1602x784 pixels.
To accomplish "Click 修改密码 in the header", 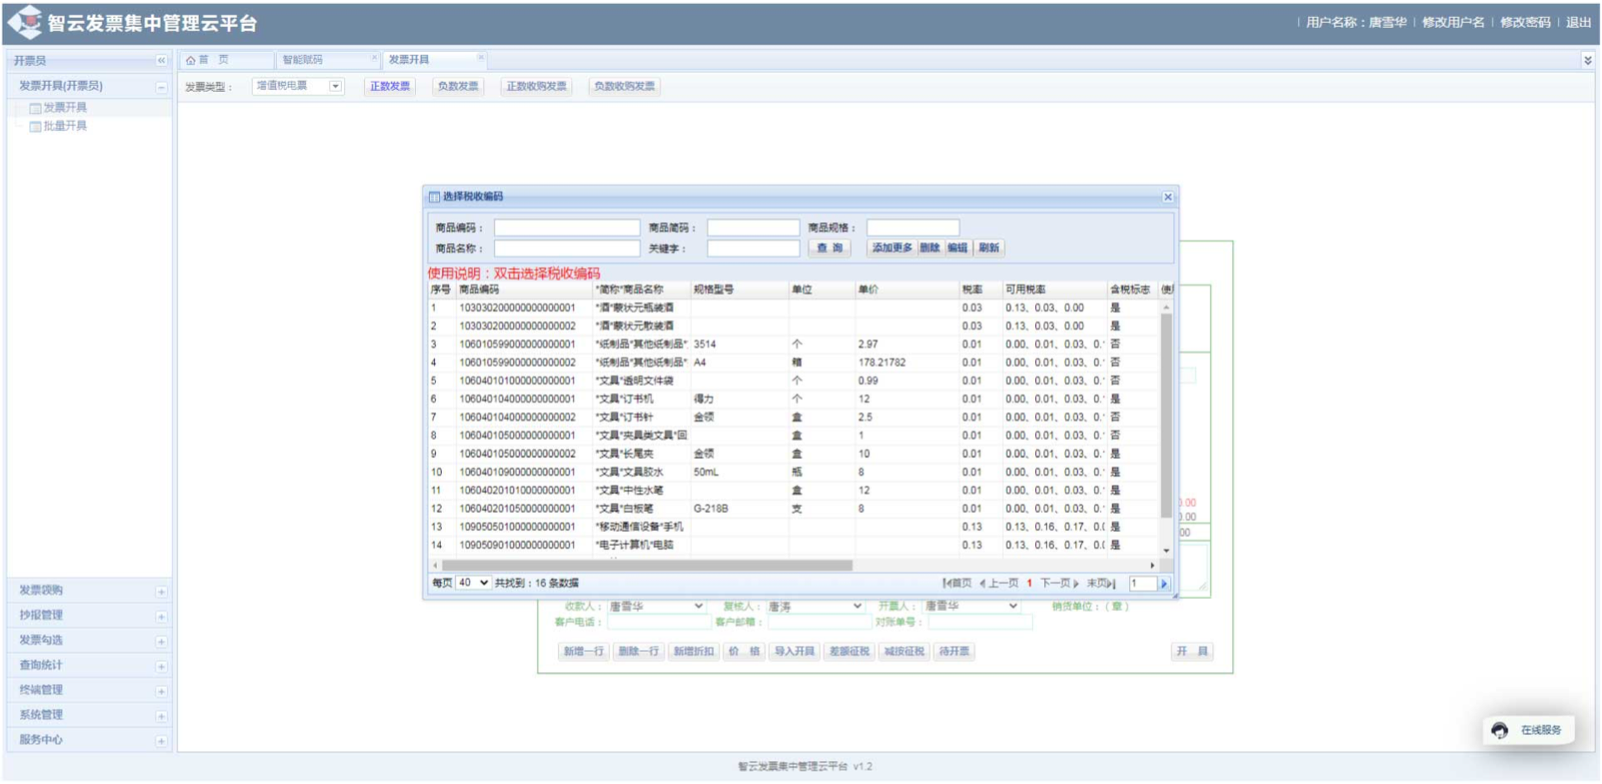I will [x=1525, y=22].
